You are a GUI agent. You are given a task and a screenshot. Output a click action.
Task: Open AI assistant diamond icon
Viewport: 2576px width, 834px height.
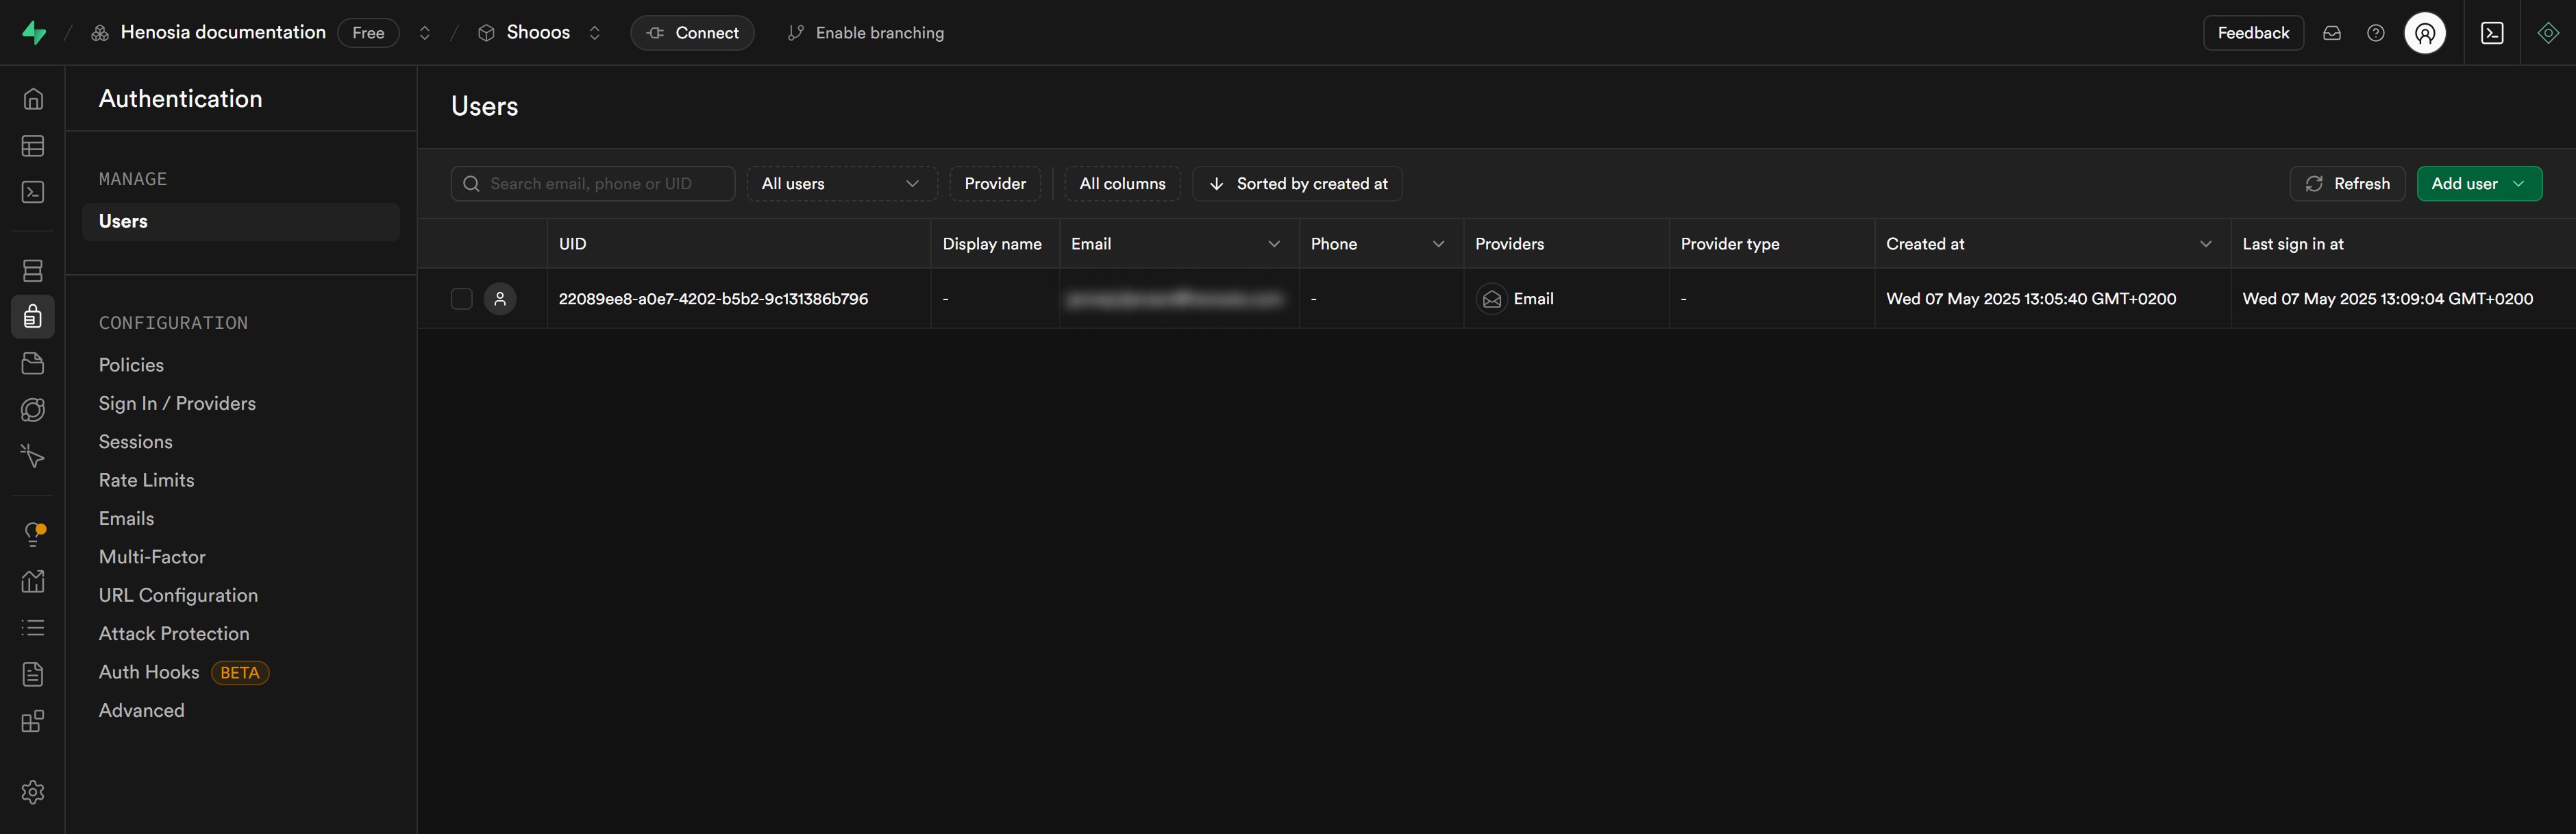tap(2548, 33)
